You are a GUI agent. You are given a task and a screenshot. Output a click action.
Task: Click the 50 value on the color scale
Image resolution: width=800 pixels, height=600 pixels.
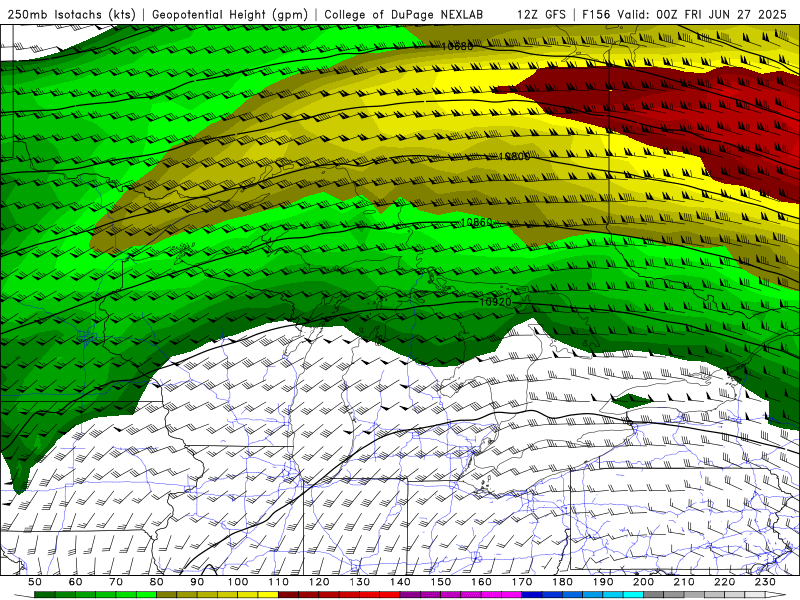click(35, 582)
